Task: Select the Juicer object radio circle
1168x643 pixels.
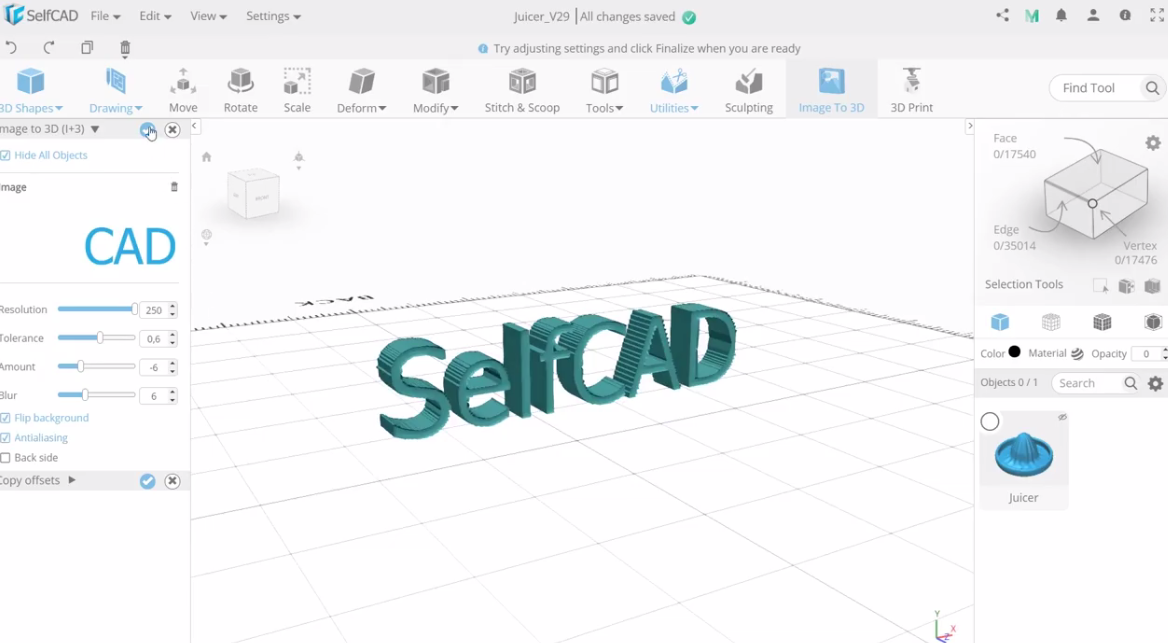Action: point(990,422)
